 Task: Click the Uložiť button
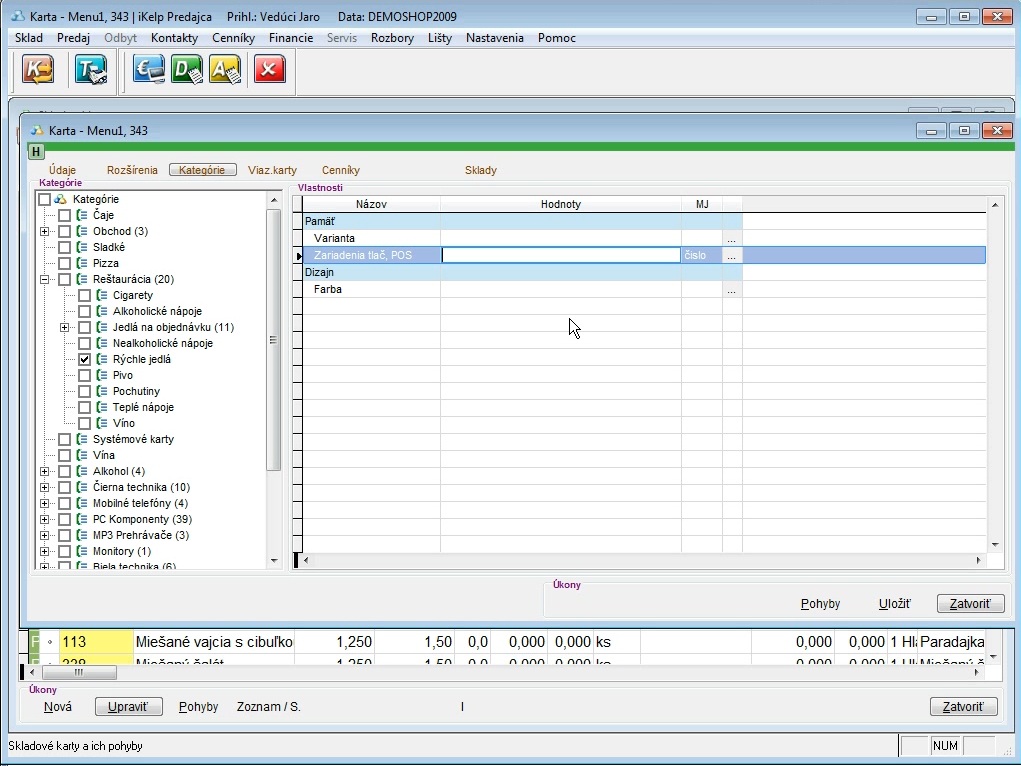pyautogui.click(x=894, y=604)
